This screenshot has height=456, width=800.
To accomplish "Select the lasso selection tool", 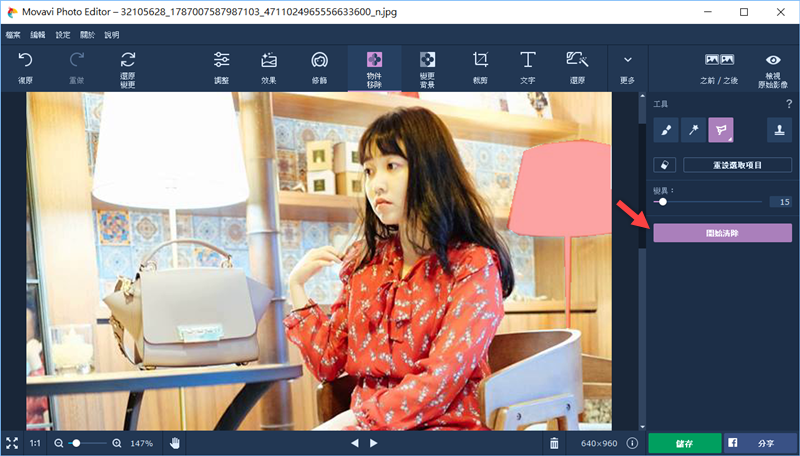I will [721, 129].
